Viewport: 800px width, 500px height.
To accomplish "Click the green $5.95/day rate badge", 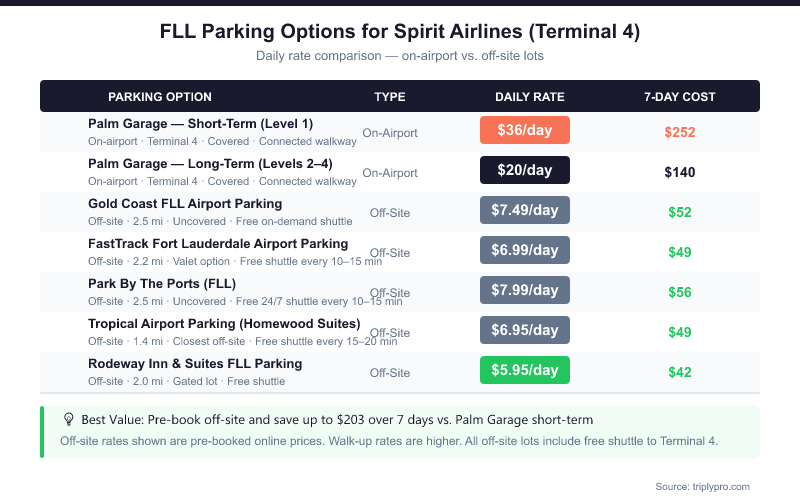I will pos(525,370).
